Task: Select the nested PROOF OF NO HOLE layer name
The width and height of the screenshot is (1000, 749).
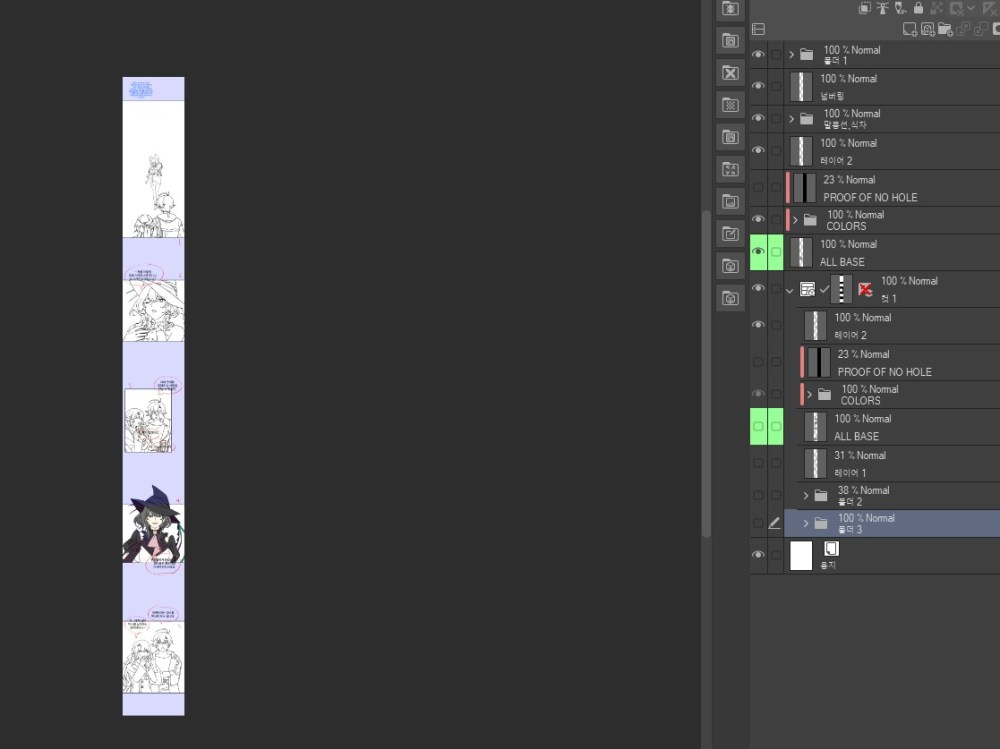Action: (885, 371)
